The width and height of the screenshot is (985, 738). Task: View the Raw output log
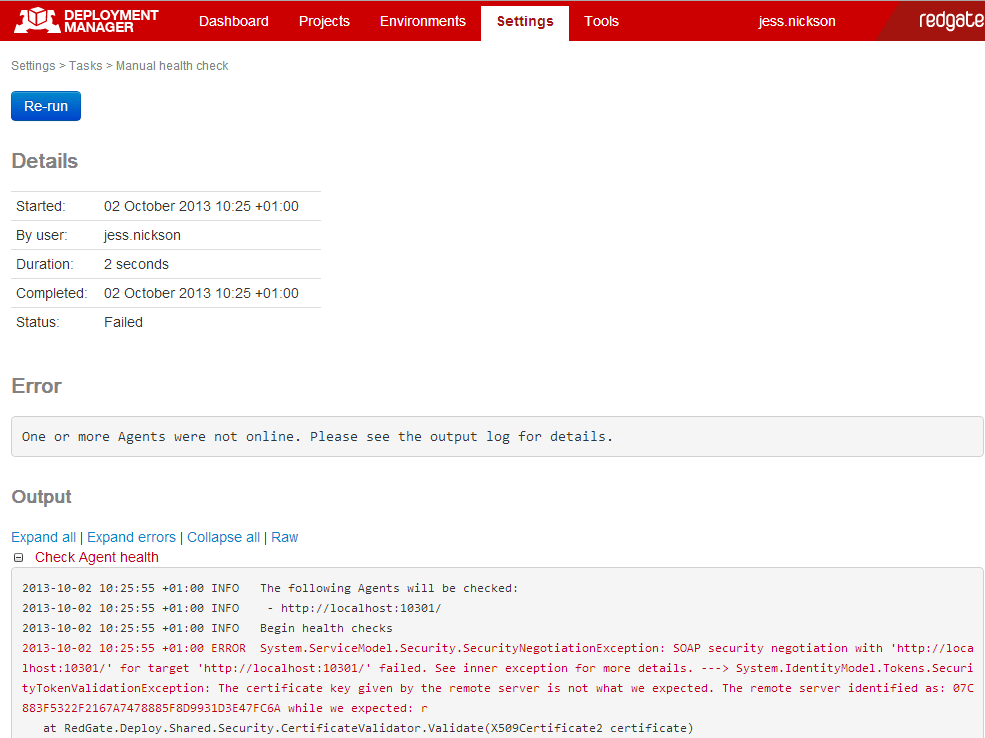coord(284,537)
